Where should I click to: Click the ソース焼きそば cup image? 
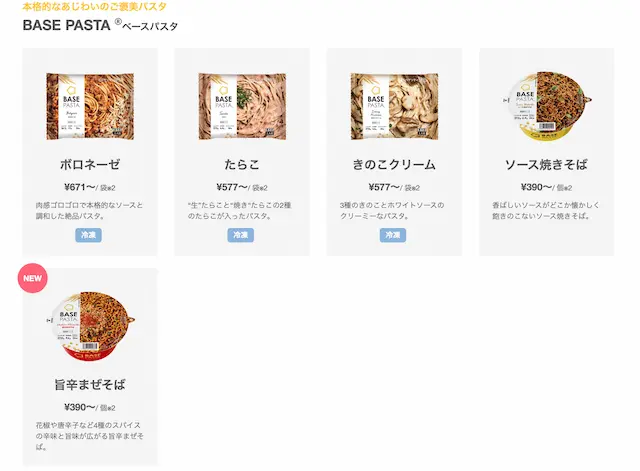coord(547,105)
